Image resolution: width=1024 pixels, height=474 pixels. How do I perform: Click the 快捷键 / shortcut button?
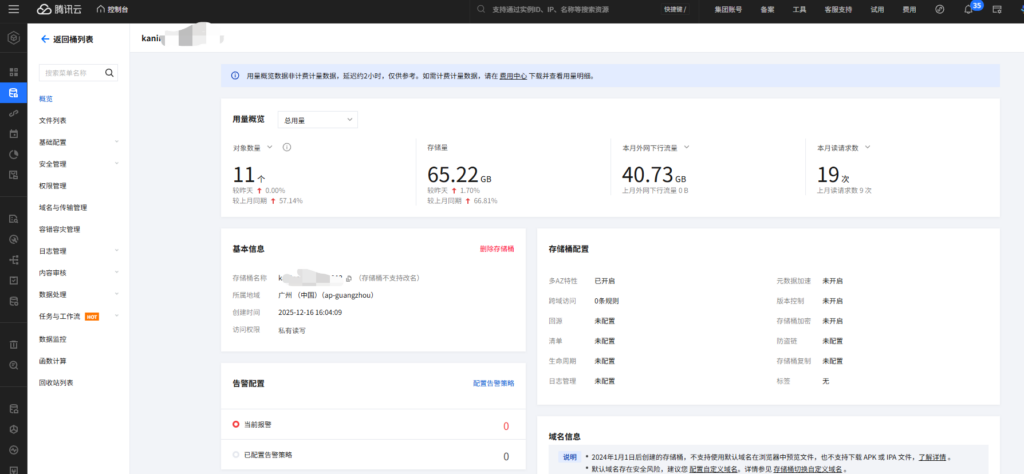pyautogui.click(x=675, y=9)
